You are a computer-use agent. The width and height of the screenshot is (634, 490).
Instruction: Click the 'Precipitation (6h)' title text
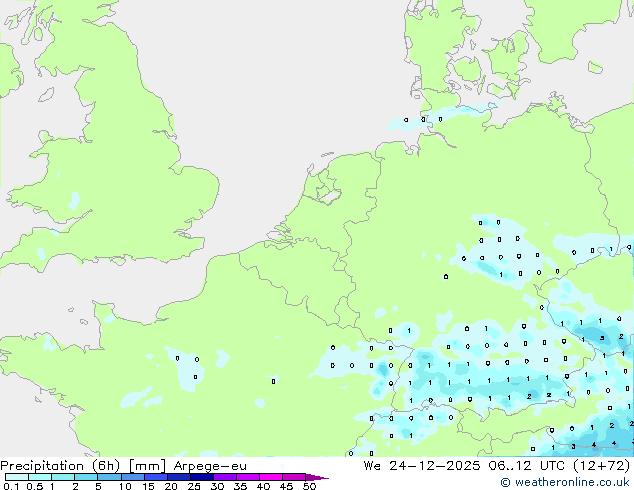tap(60, 466)
